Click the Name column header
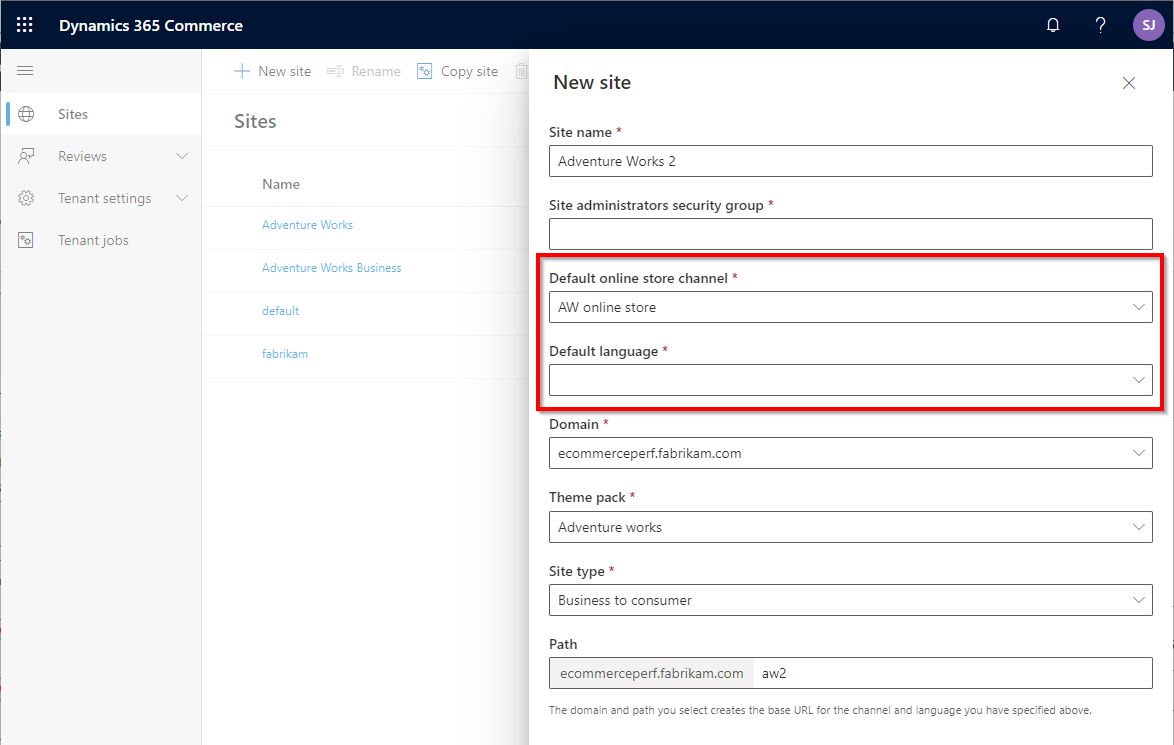The width and height of the screenshot is (1174, 745). click(x=281, y=184)
